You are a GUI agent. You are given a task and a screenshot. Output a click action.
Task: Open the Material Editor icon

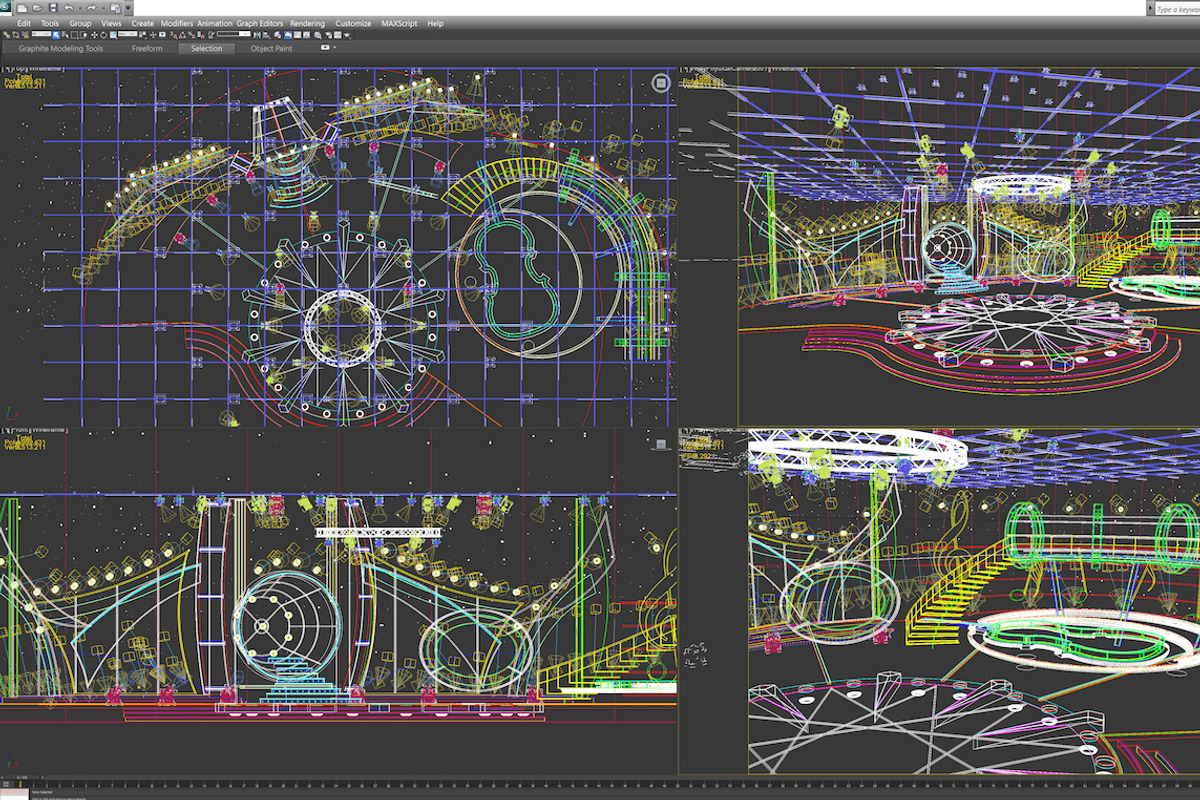pos(318,34)
